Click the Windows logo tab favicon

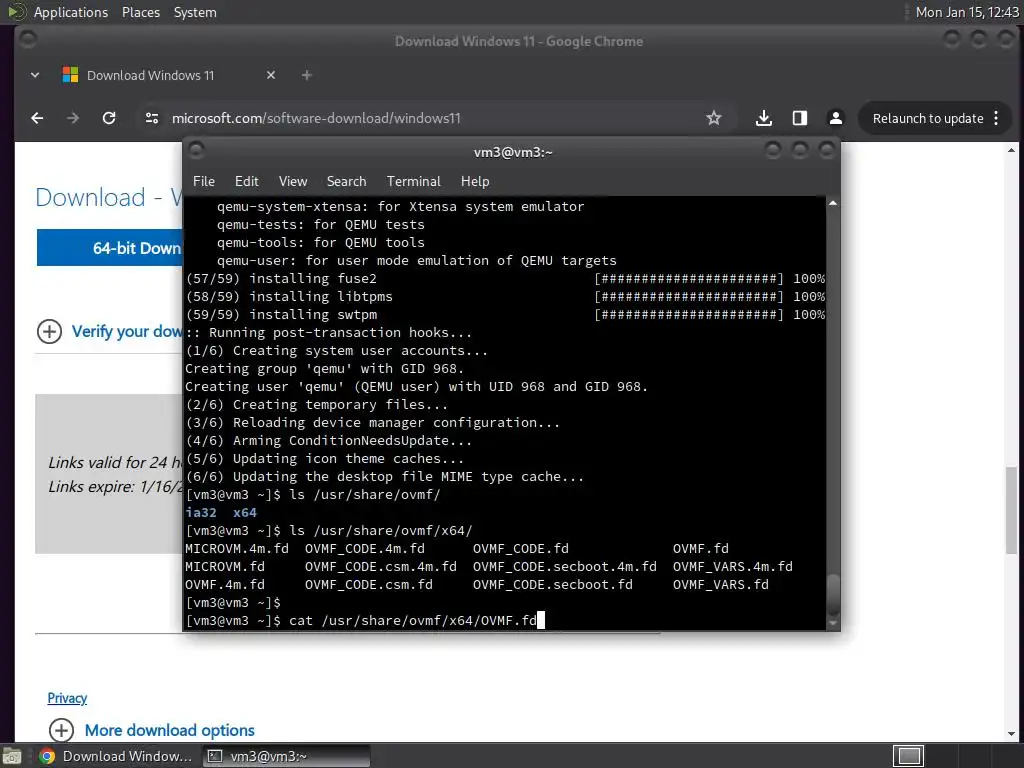pos(70,75)
